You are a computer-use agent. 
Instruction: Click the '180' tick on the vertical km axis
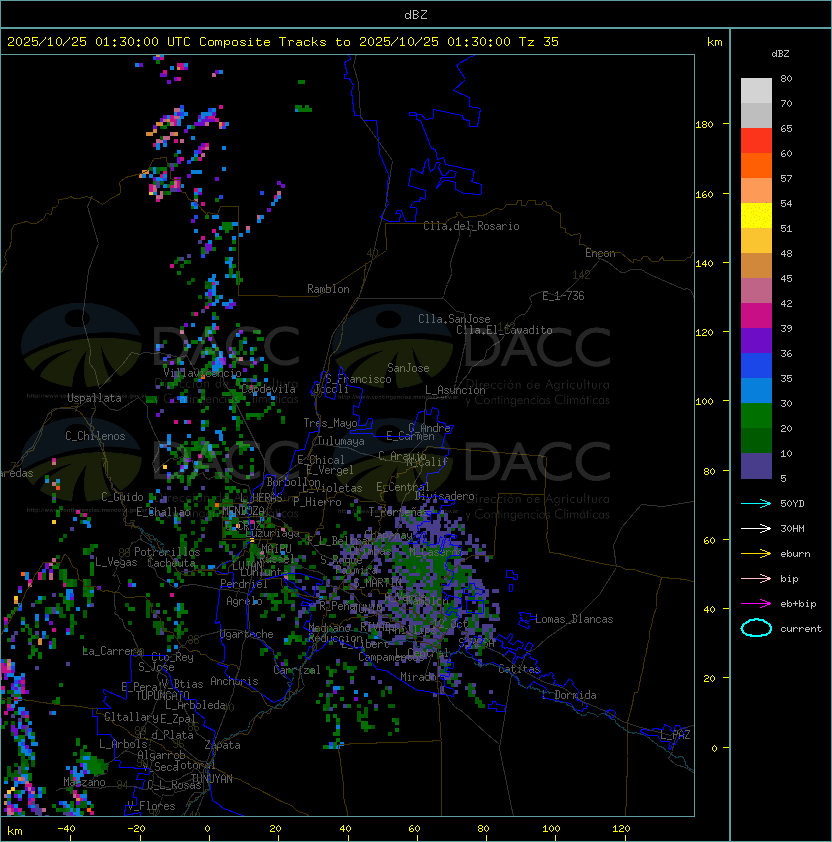point(704,125)
